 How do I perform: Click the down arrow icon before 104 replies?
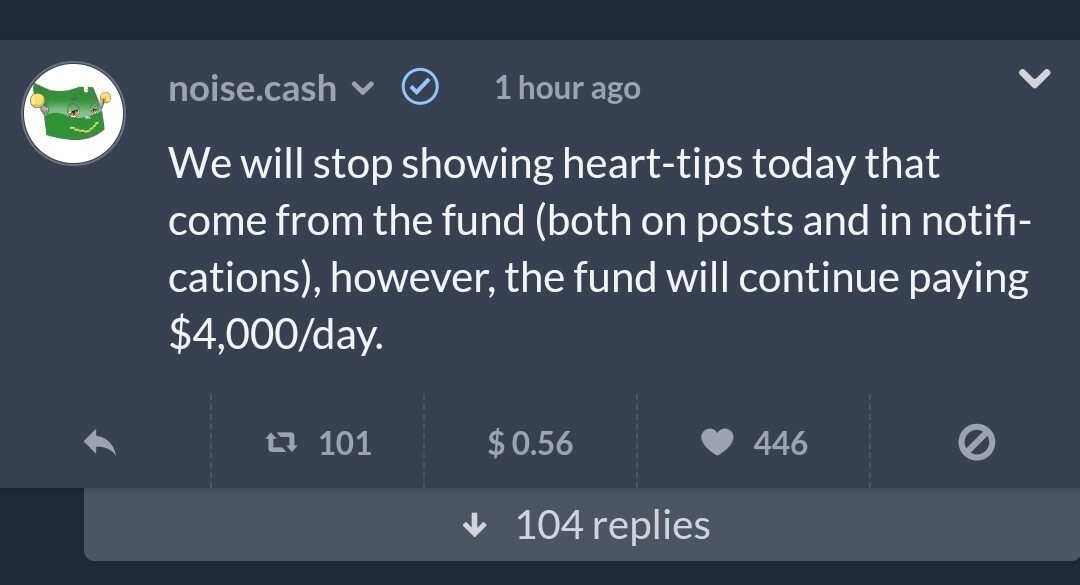click(x=474, y=526)
